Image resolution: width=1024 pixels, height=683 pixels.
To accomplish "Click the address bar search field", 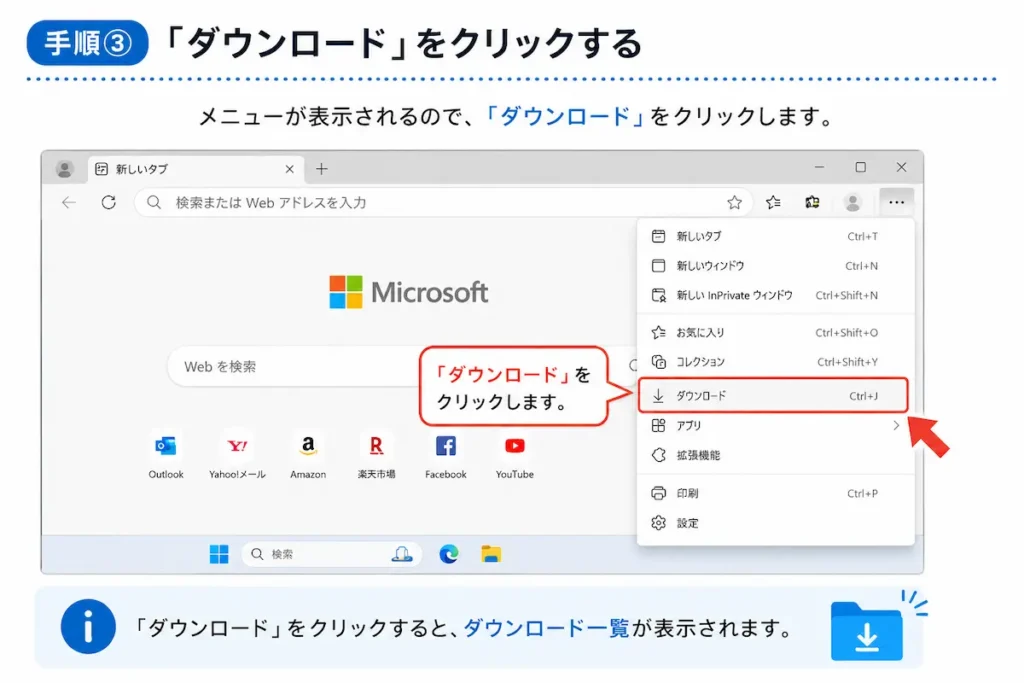I will pyautogui.click(x=444, y=202).
